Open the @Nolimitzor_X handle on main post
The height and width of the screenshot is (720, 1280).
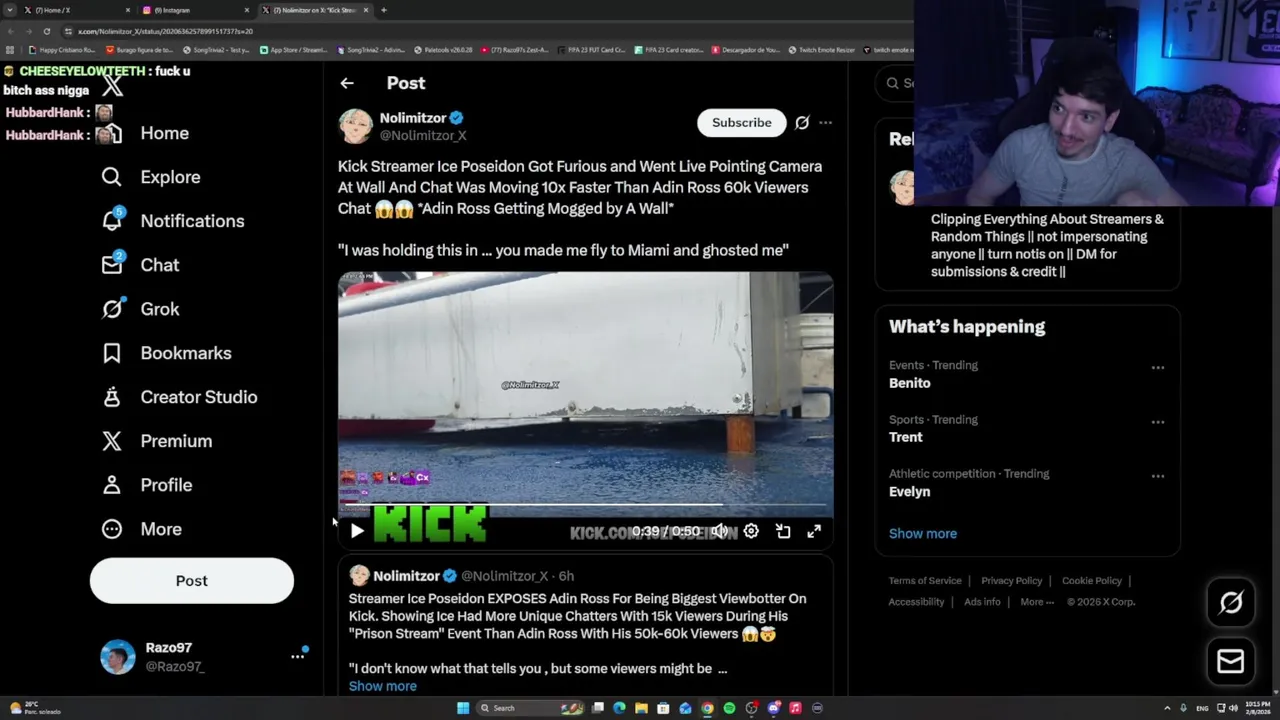point(423,135)
